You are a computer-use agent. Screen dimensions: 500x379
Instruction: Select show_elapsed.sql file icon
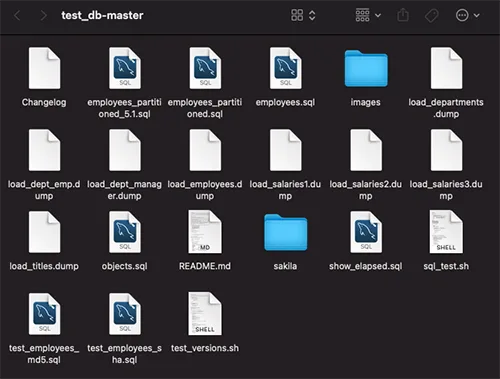click(366, 232)
